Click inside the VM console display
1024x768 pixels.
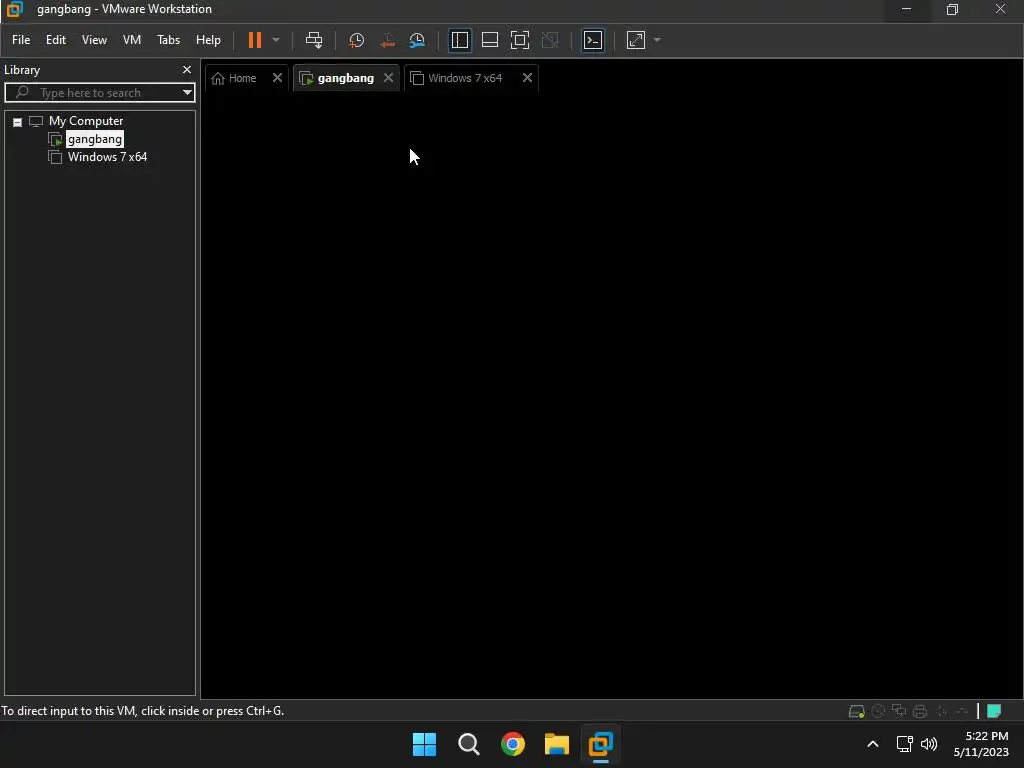(x=612, y=395)
